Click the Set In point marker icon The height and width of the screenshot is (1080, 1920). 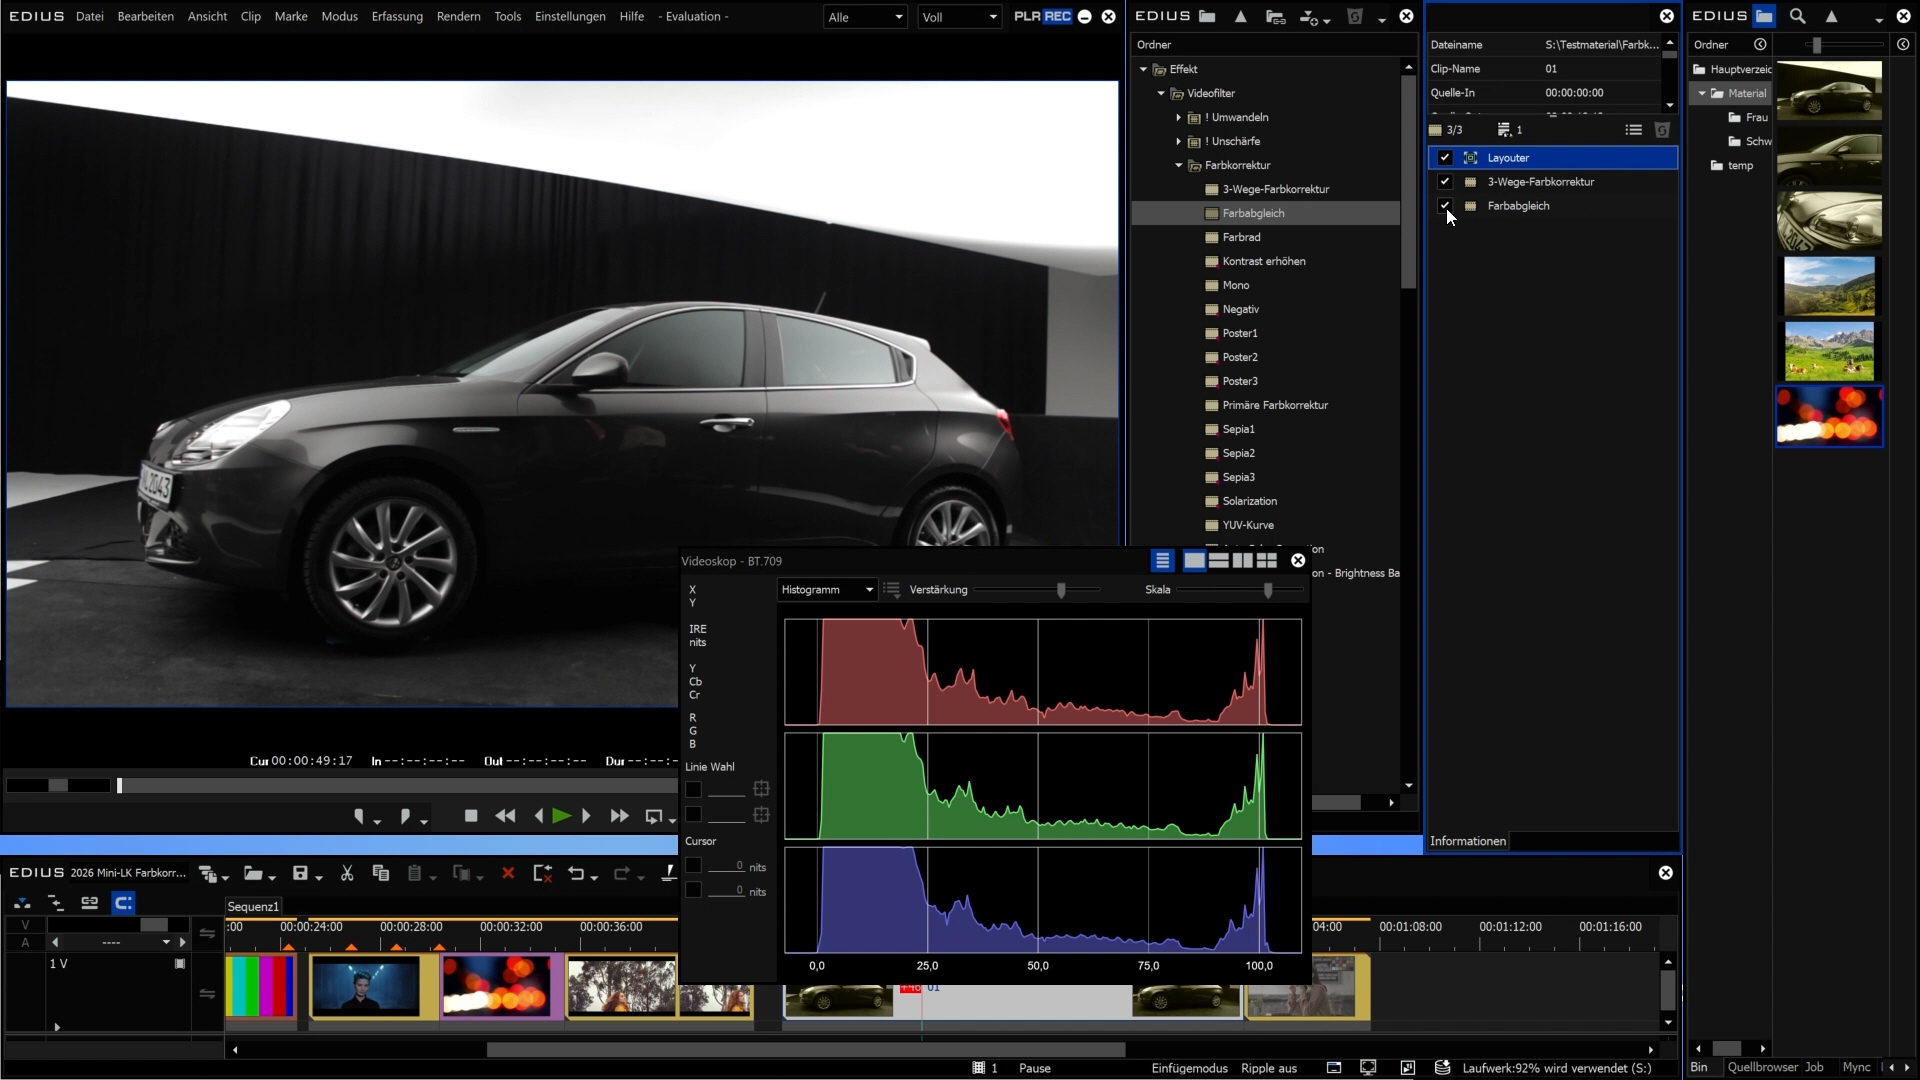360,816
